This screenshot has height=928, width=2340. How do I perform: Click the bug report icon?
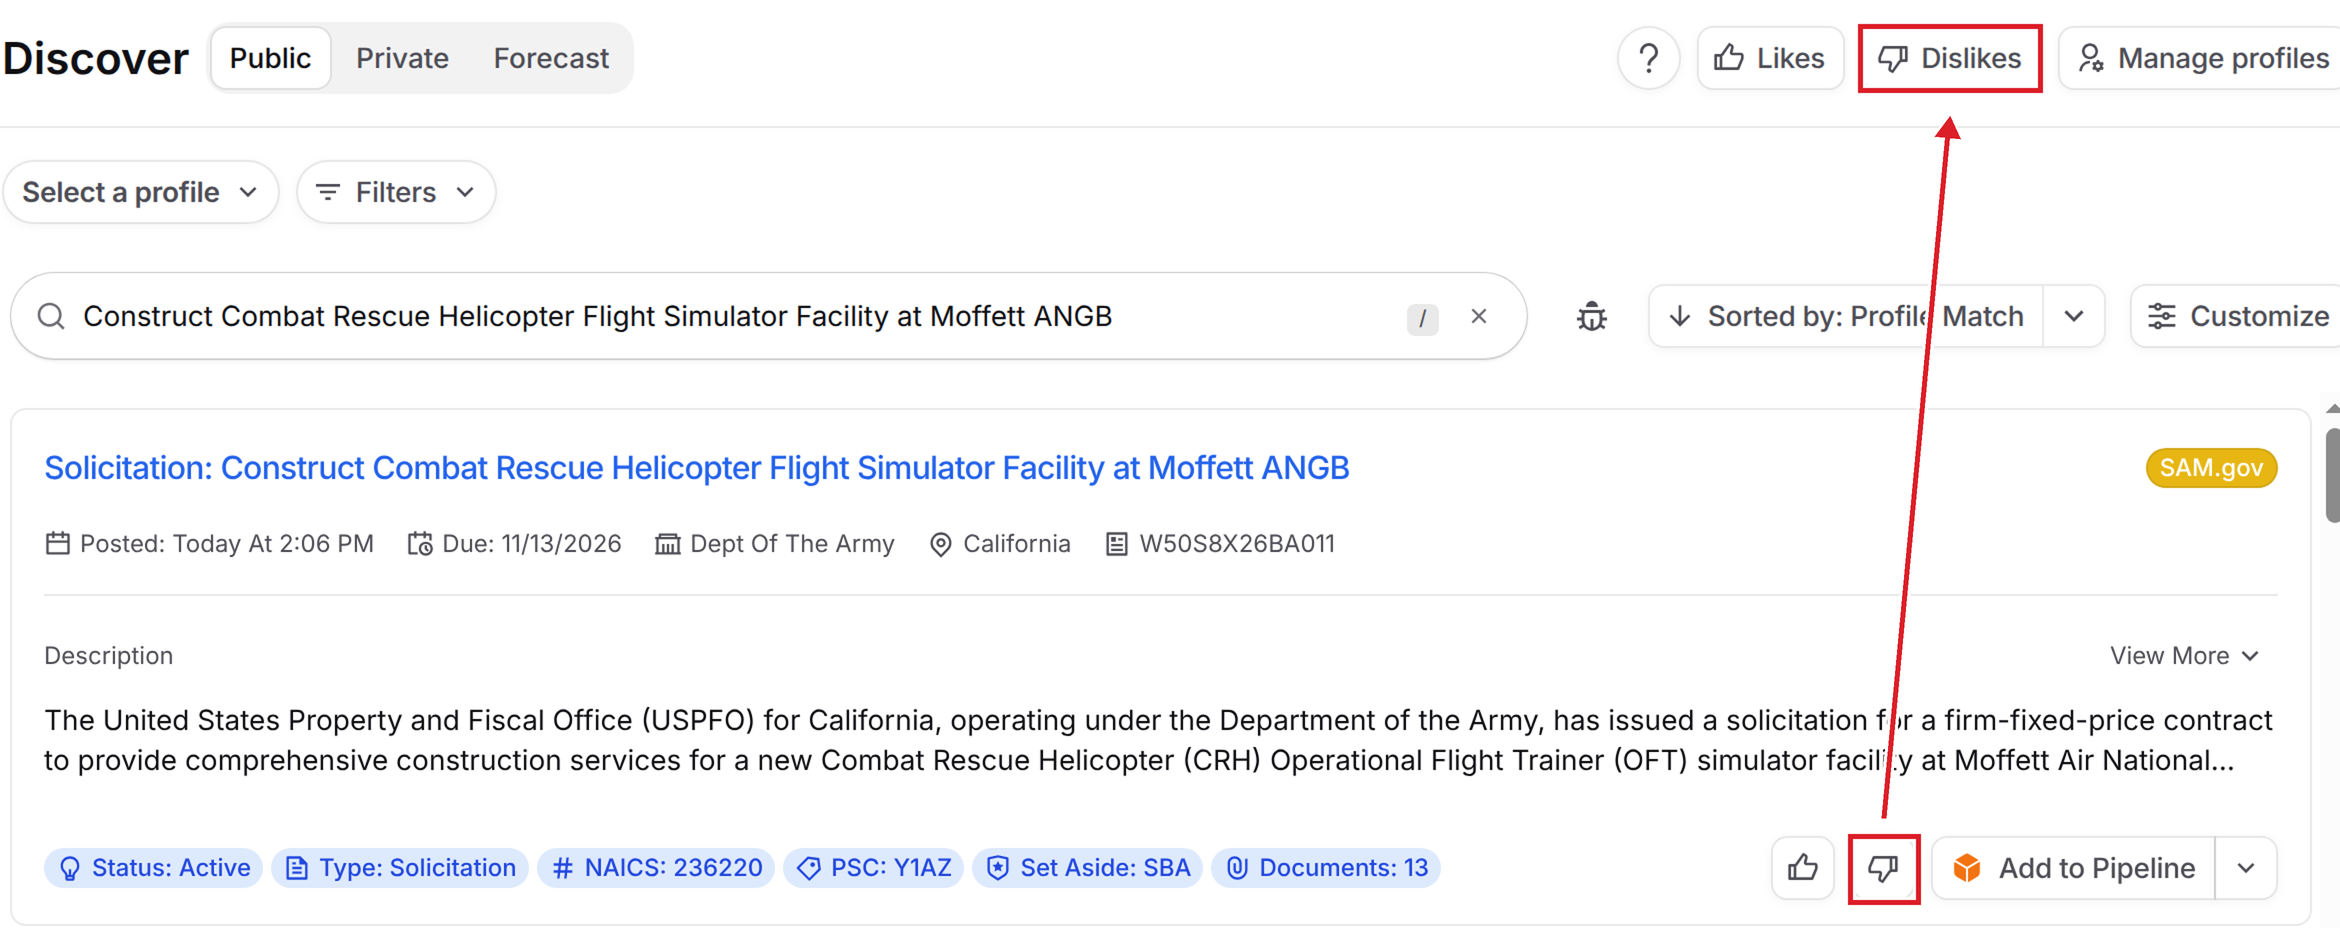coord(1591,316)
